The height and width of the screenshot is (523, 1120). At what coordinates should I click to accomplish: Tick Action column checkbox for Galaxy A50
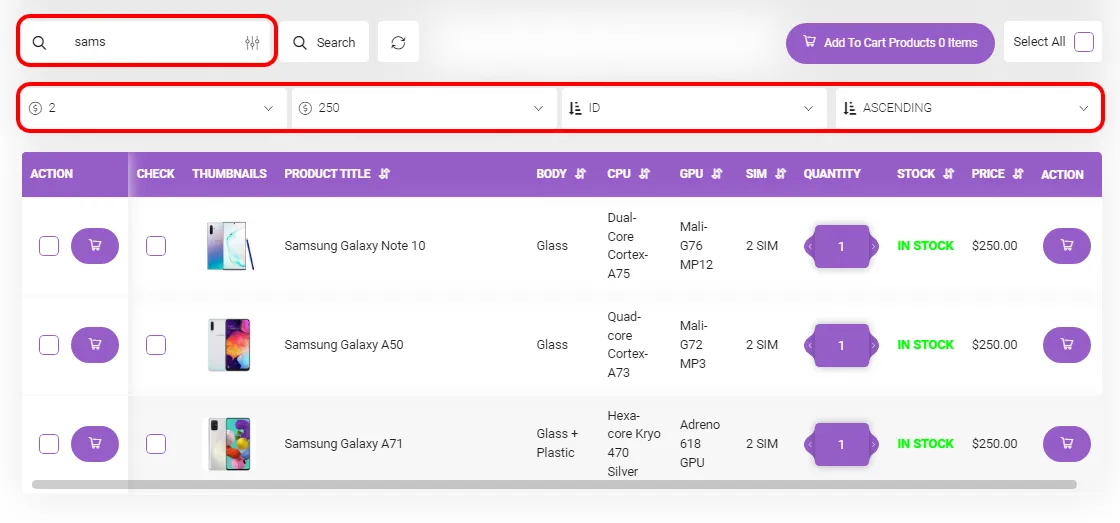point(49,345)
